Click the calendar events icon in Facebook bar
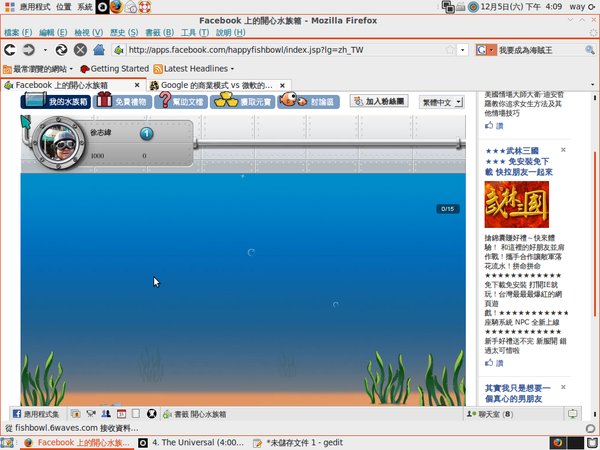The width and height of the screenshot is (600, 450). click(x=121, y=414)
